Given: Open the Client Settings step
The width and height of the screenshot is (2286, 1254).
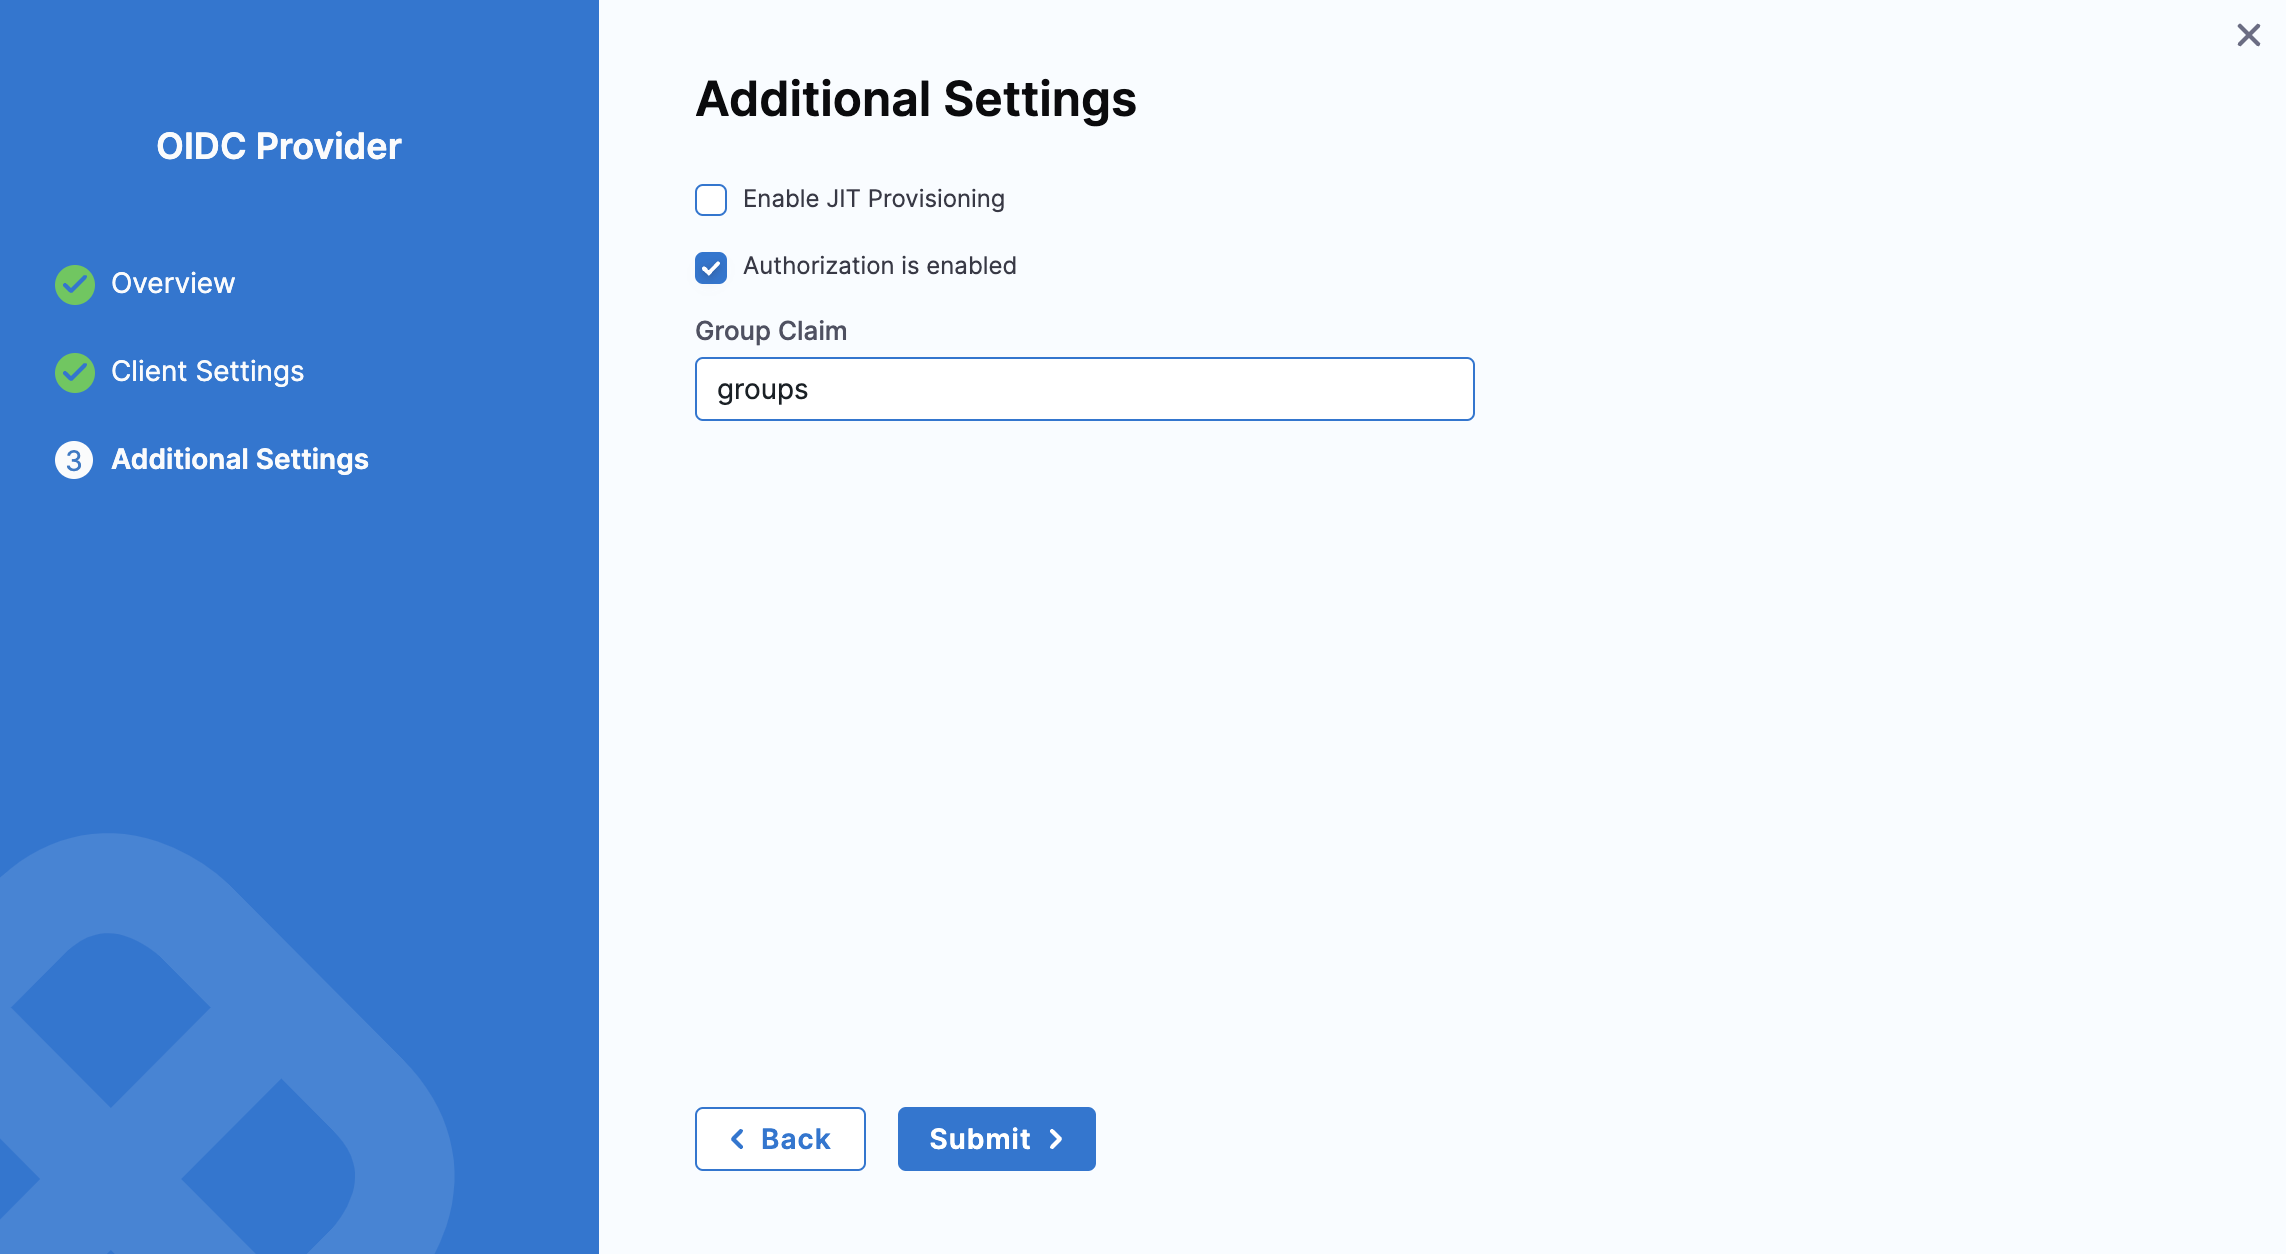Looking at the screenshot, I should pos(207,372).
